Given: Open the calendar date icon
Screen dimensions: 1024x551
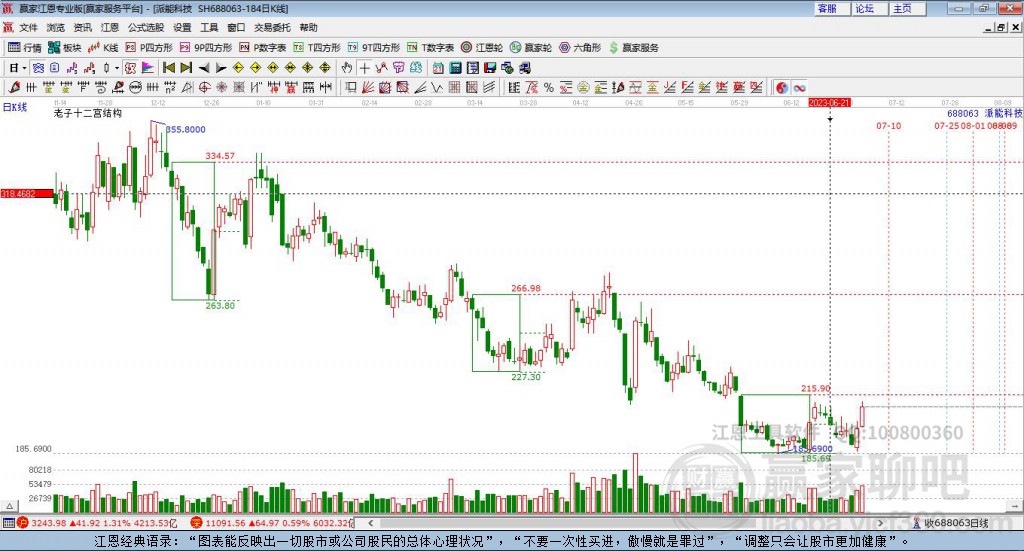Looking at the screenshot, I should point(438,68).
